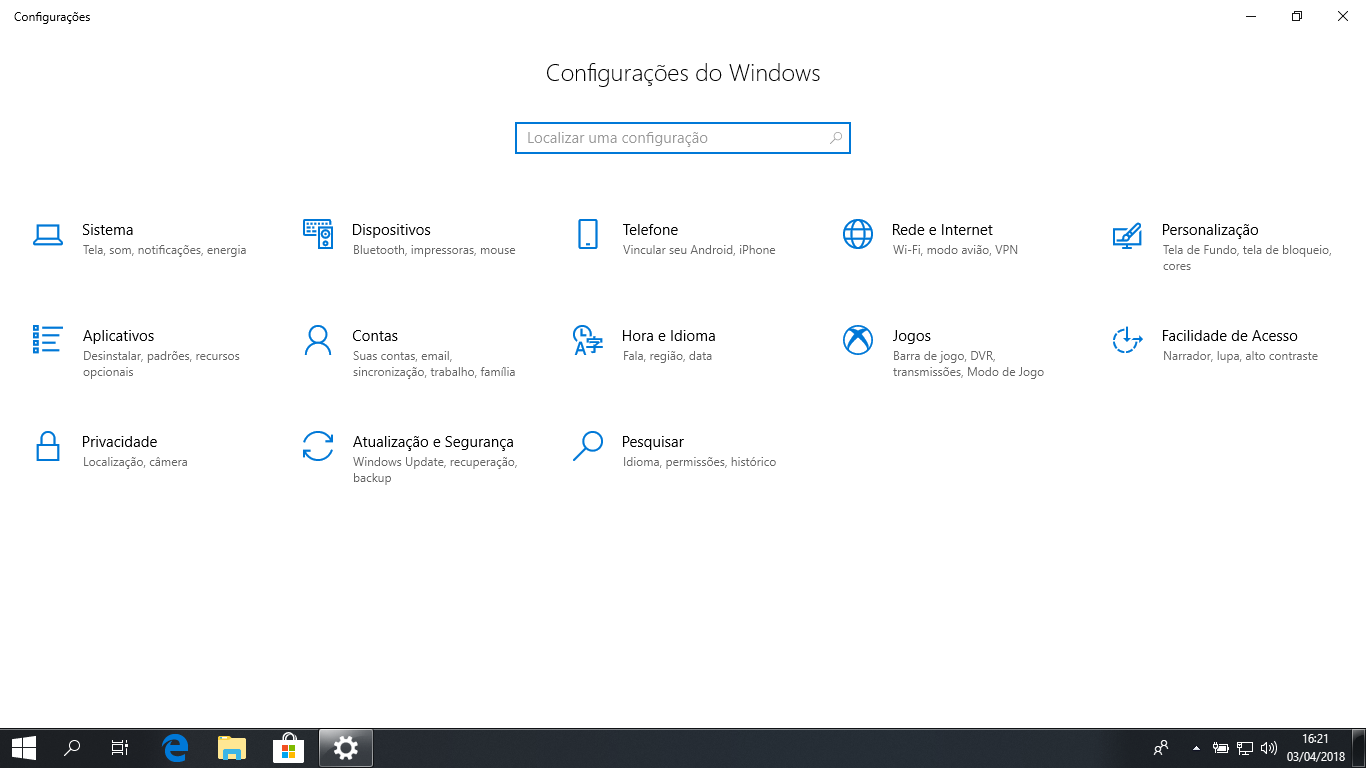Click the Privacidade category title
The image size is (1366, 768).
(x=119, y=442)
